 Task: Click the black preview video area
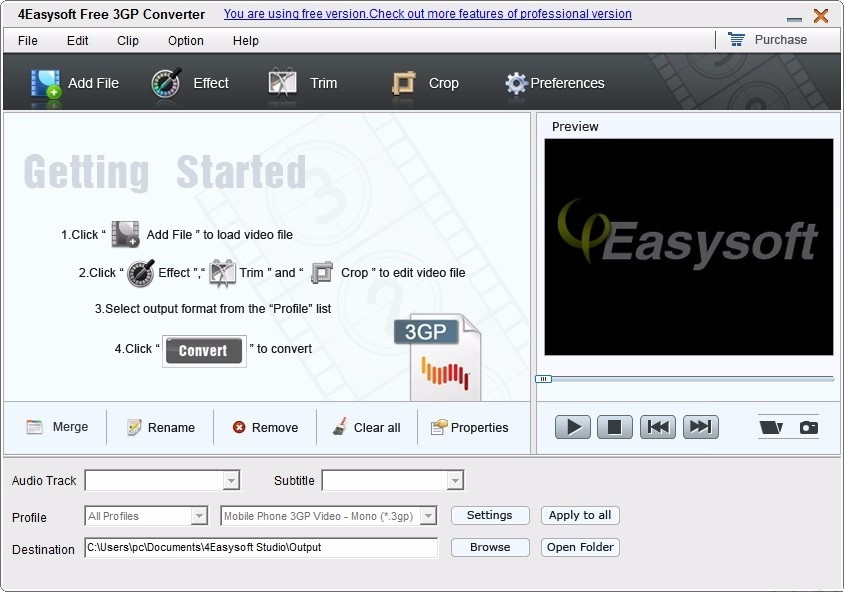tap(688, 247)
